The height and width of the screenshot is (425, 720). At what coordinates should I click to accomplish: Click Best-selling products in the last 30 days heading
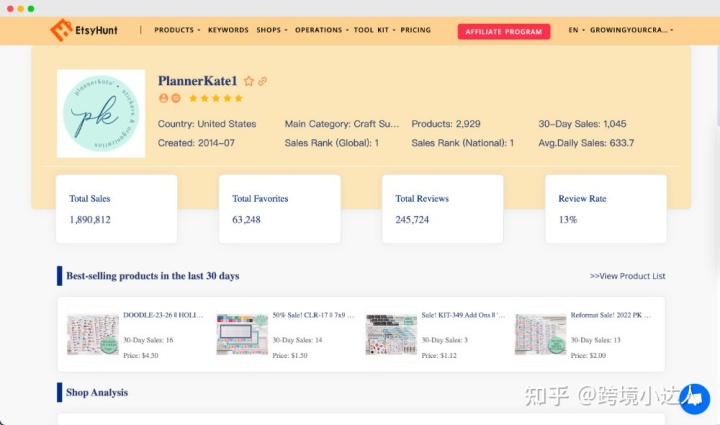[152, 276]
